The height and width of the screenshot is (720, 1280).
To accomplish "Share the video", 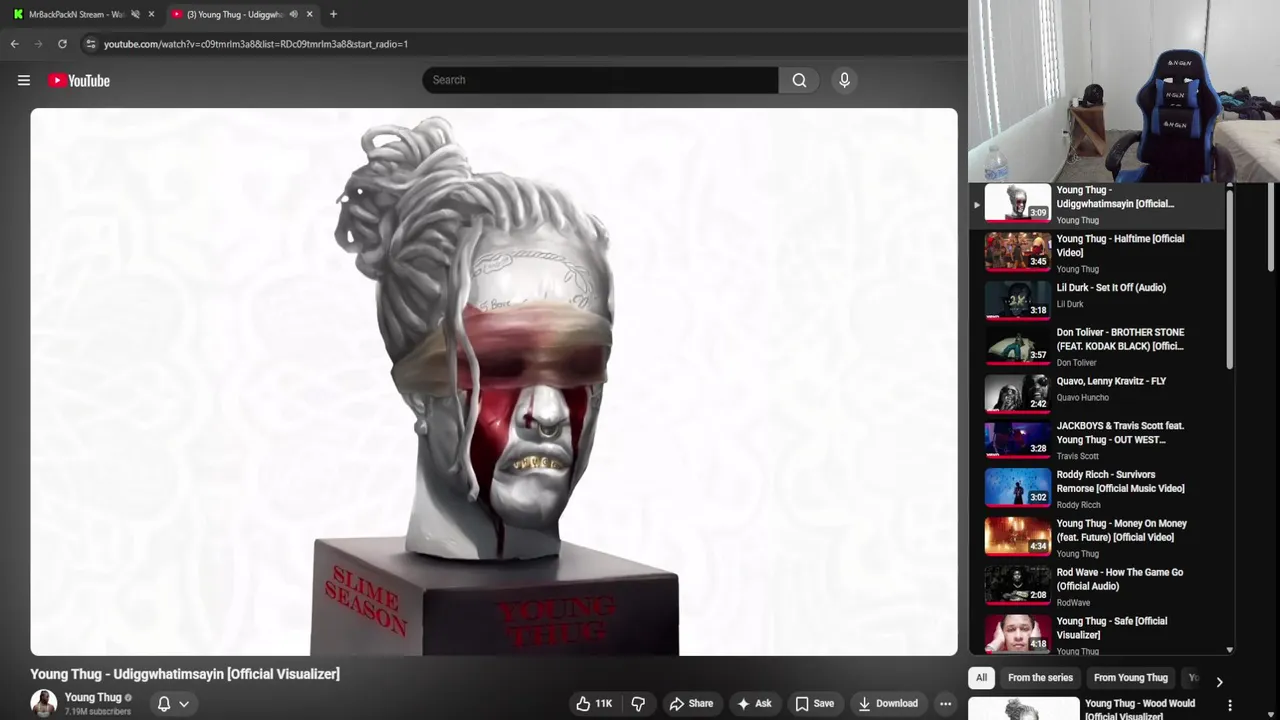I will click(x=691, y=704).
